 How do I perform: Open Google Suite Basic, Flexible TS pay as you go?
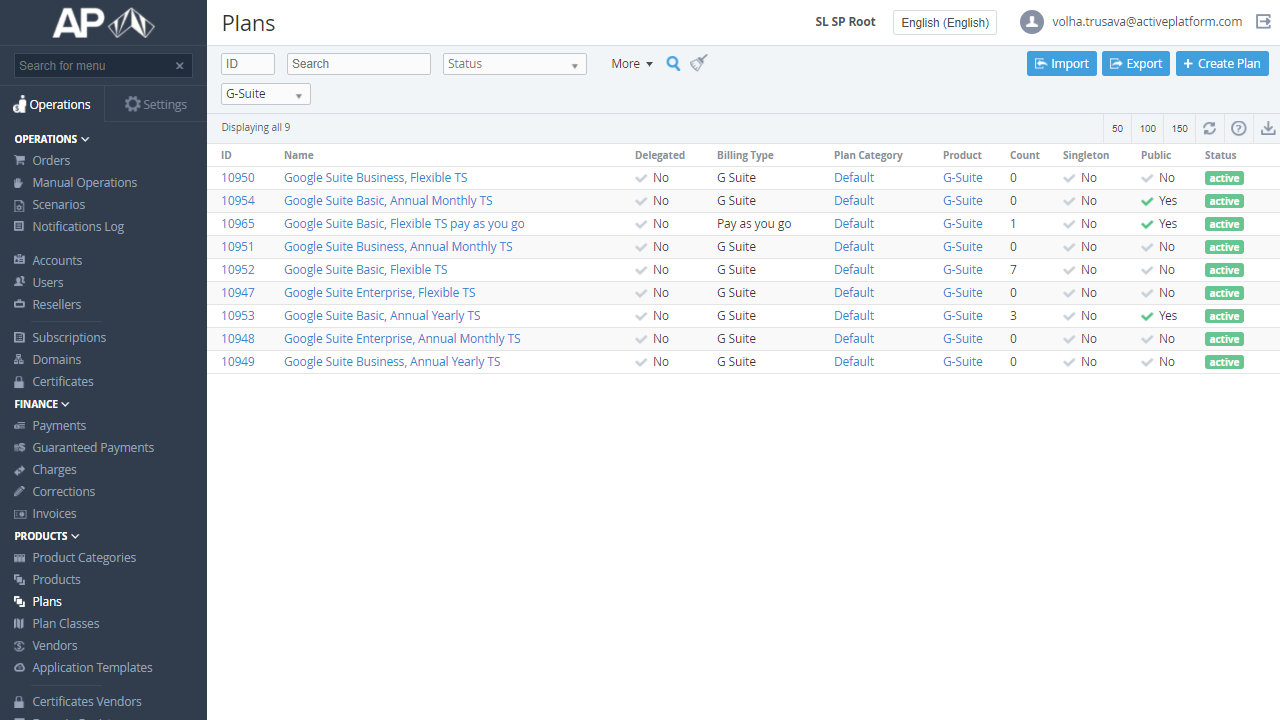click(x=404, y=224)
